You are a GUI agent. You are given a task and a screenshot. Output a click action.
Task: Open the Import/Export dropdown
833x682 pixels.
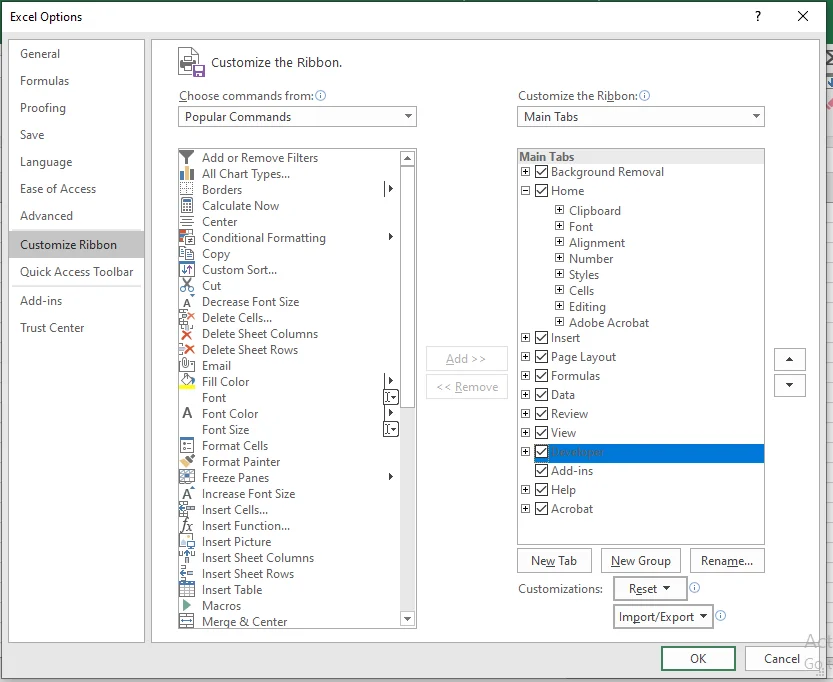click(x=663, y=617)
